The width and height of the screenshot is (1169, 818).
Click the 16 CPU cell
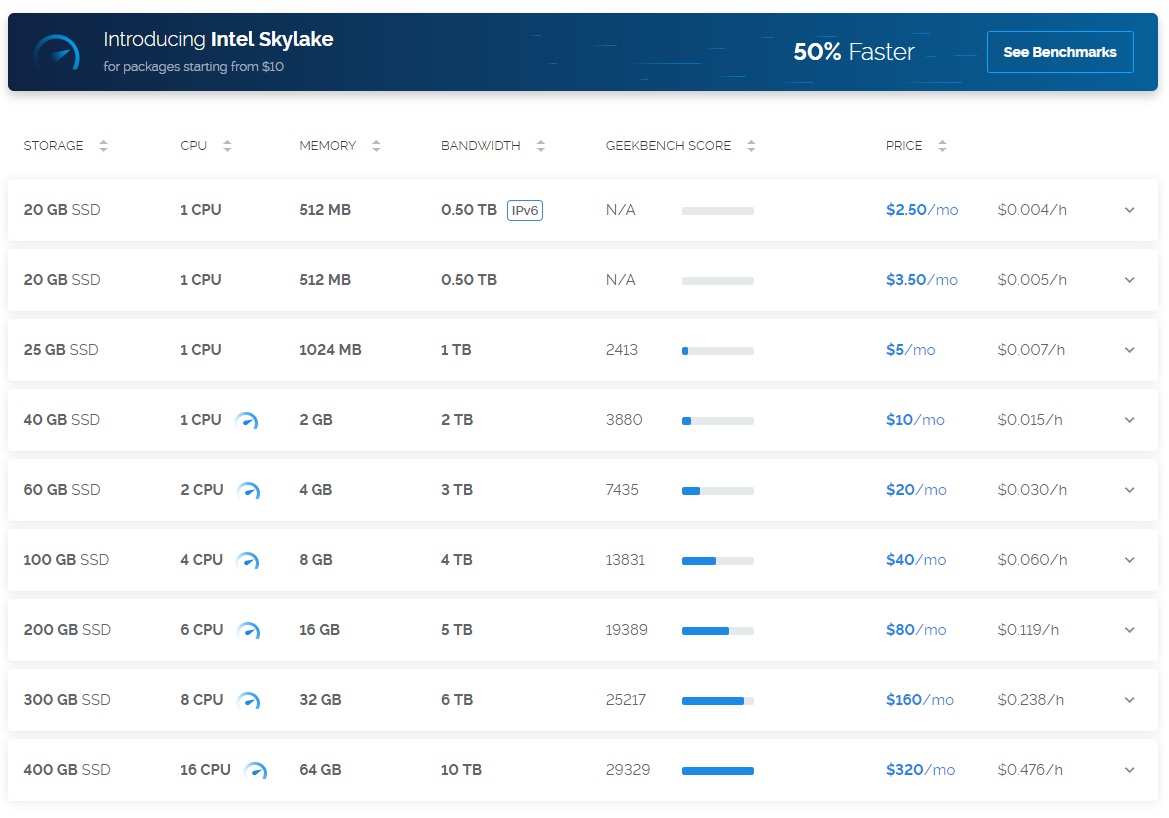[205, 770]
